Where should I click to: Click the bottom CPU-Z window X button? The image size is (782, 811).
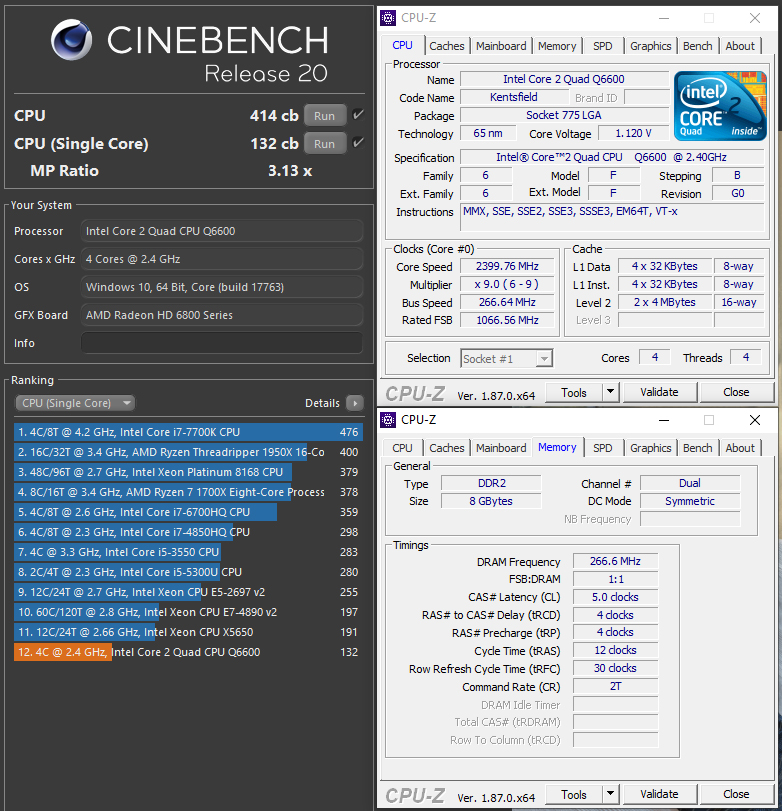pos(755,420)
